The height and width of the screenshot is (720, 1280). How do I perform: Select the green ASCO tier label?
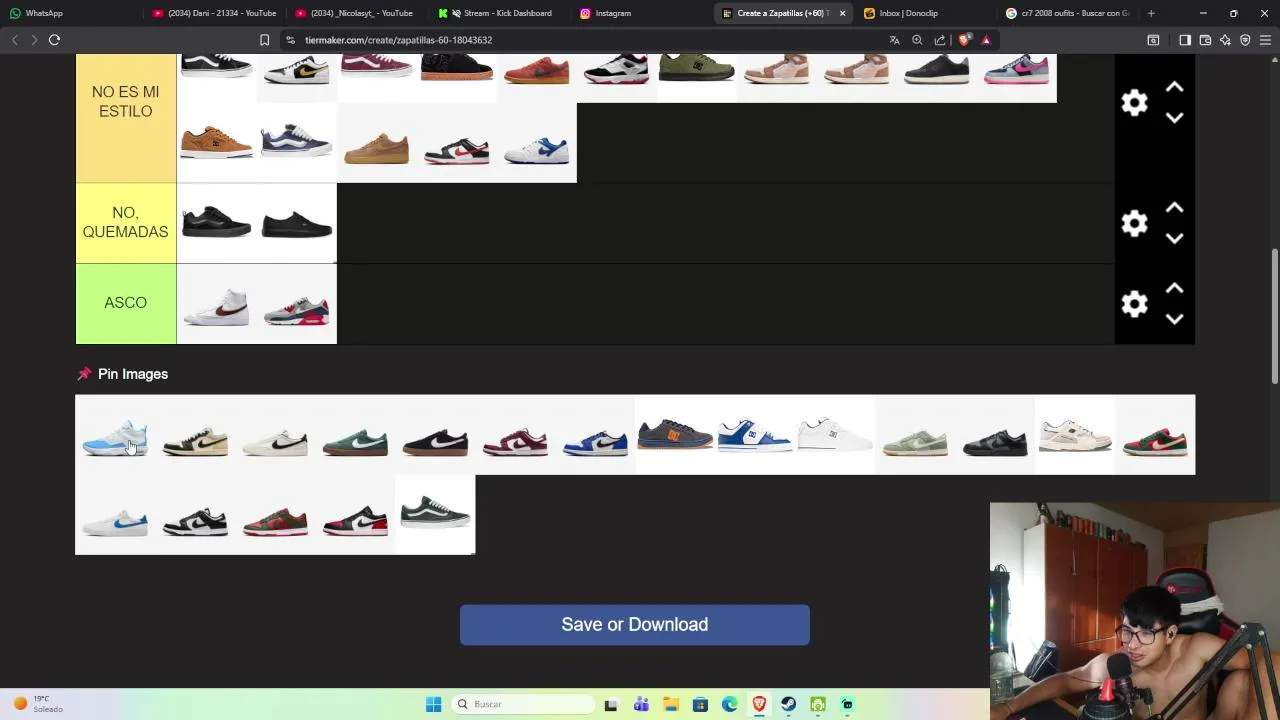tap(126, 303)
